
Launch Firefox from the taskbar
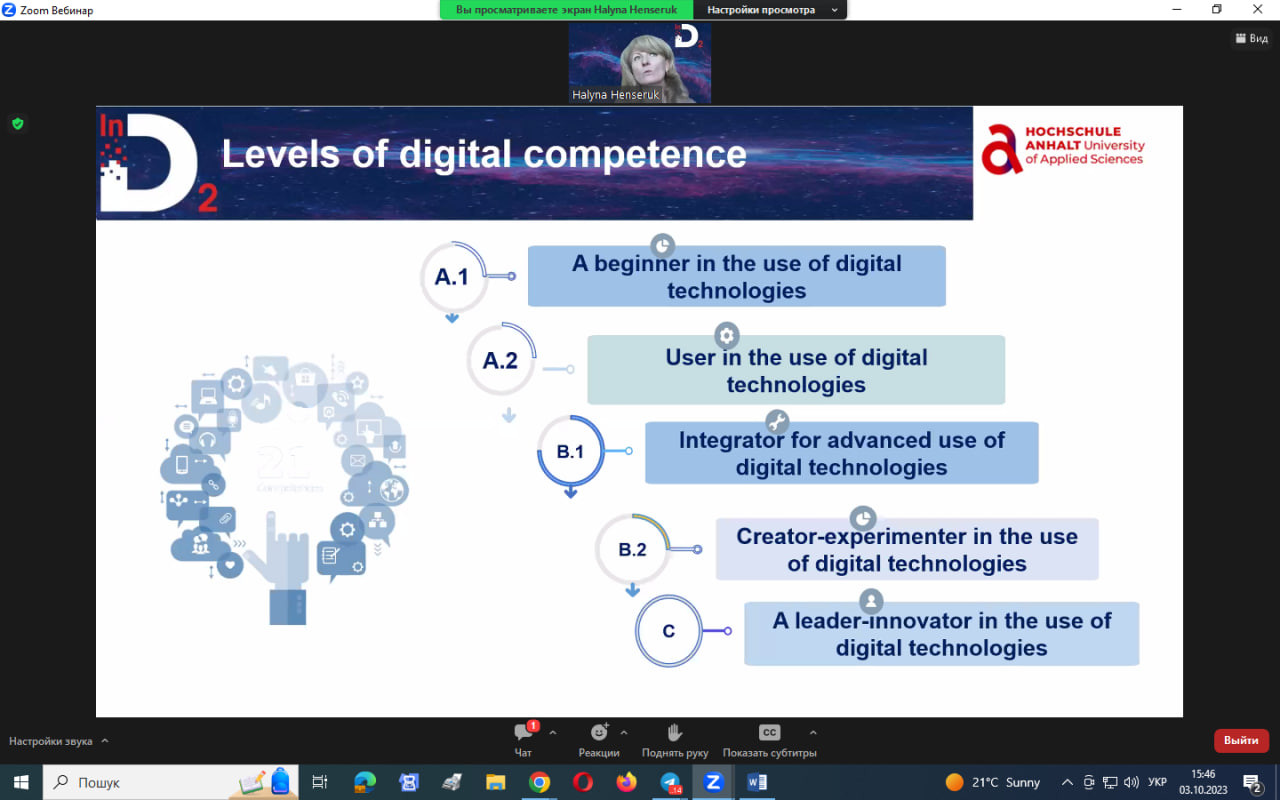point(626,782)
